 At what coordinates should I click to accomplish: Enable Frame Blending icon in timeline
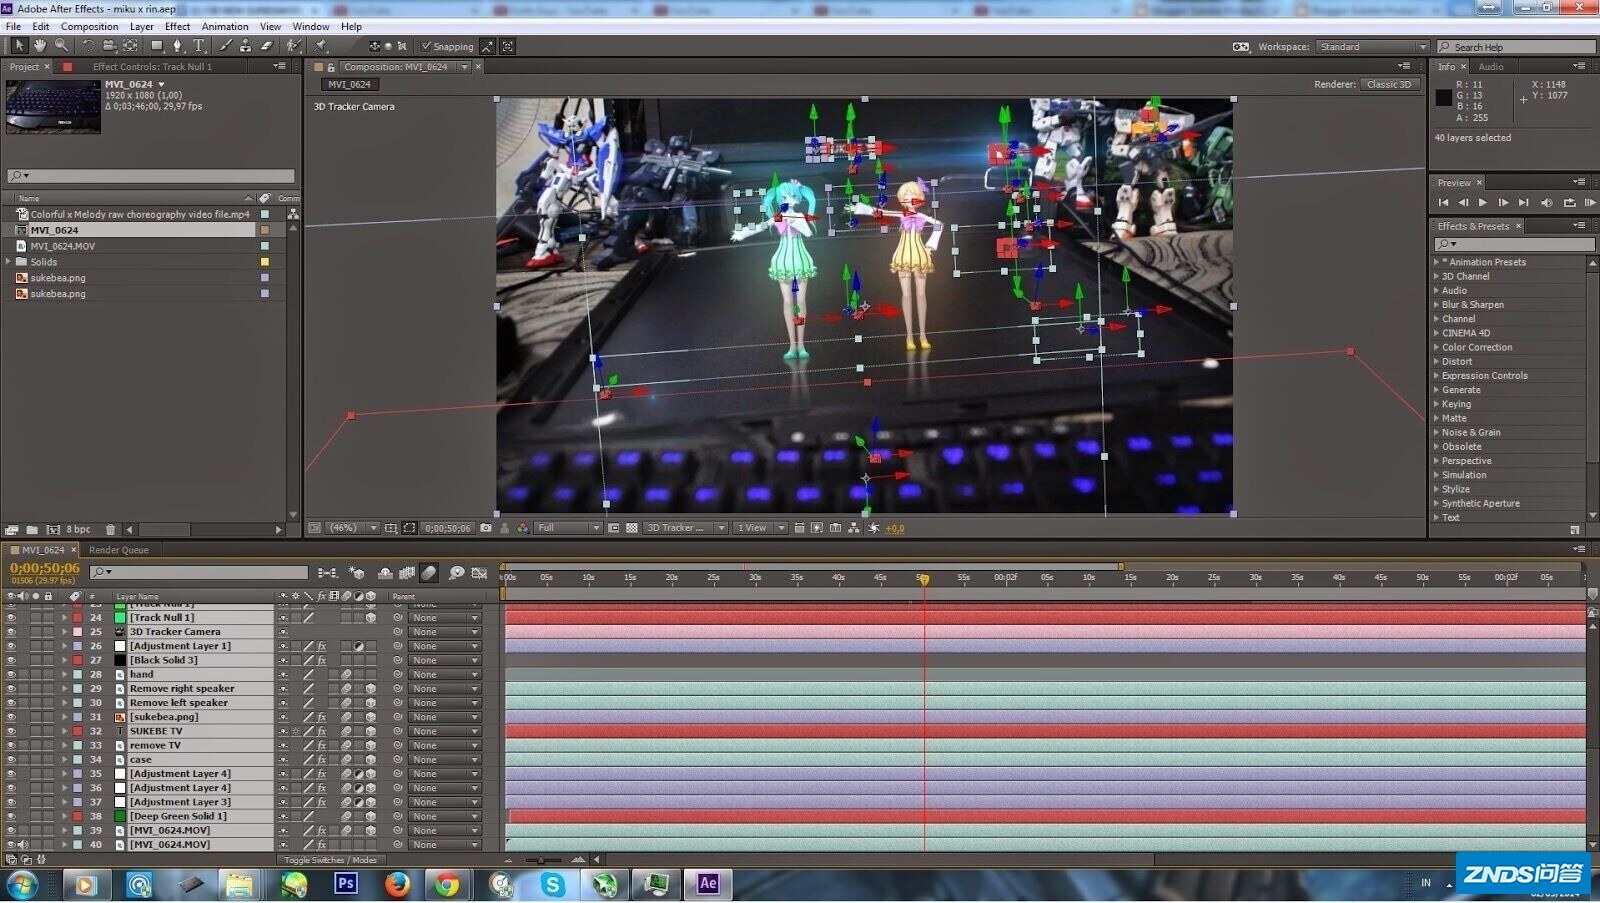(407, 573)
